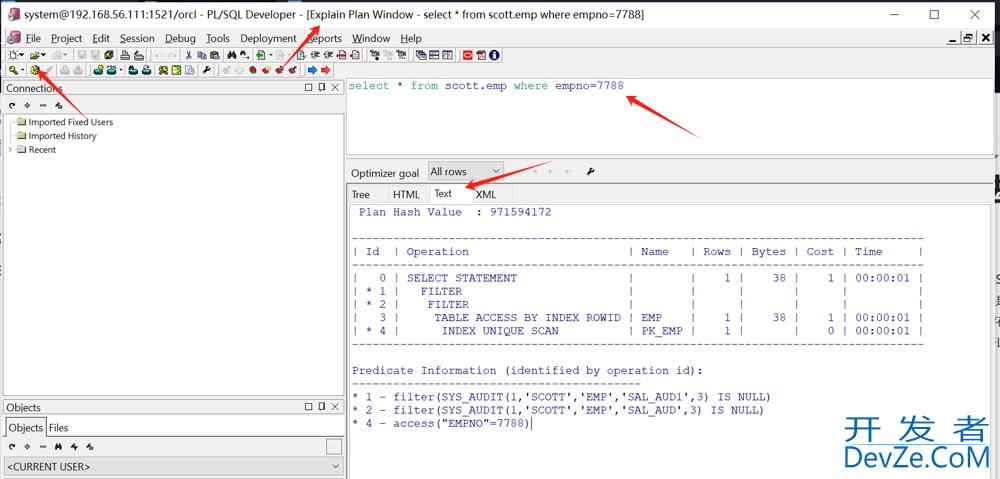Click the Paste toolbar icon
1000x479 pixels.
215,55
